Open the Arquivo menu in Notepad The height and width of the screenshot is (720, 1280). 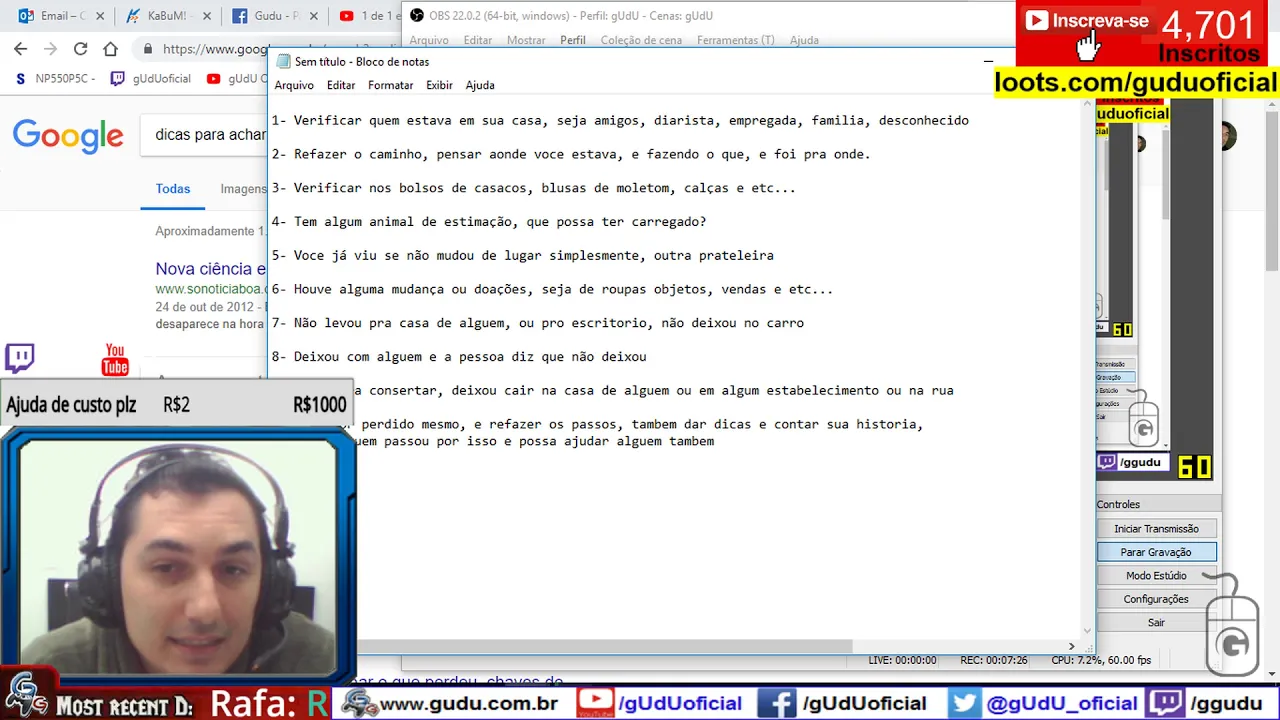point(294,85)
